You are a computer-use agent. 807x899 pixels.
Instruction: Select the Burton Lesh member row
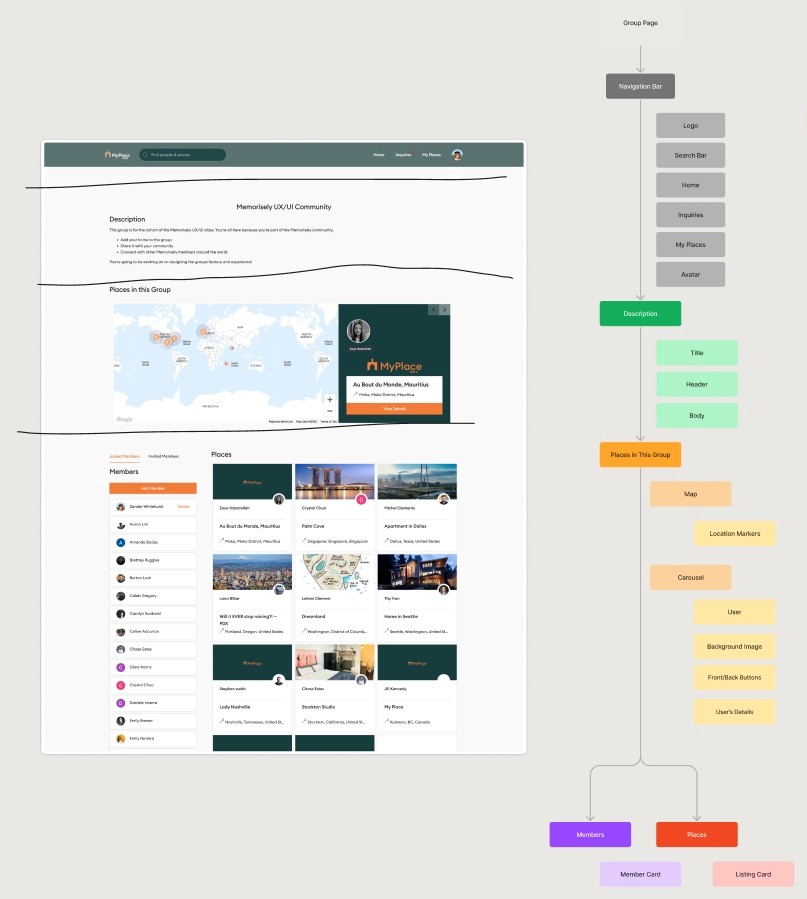click(x=153, y=578)
